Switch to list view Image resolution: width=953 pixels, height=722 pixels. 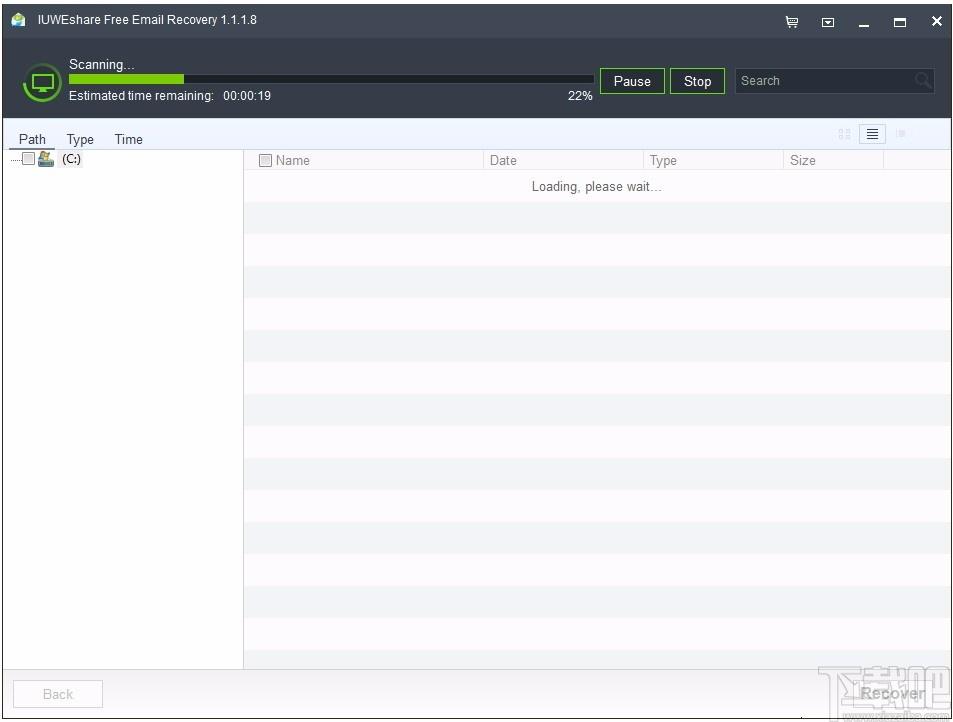(x=872, y=134)
